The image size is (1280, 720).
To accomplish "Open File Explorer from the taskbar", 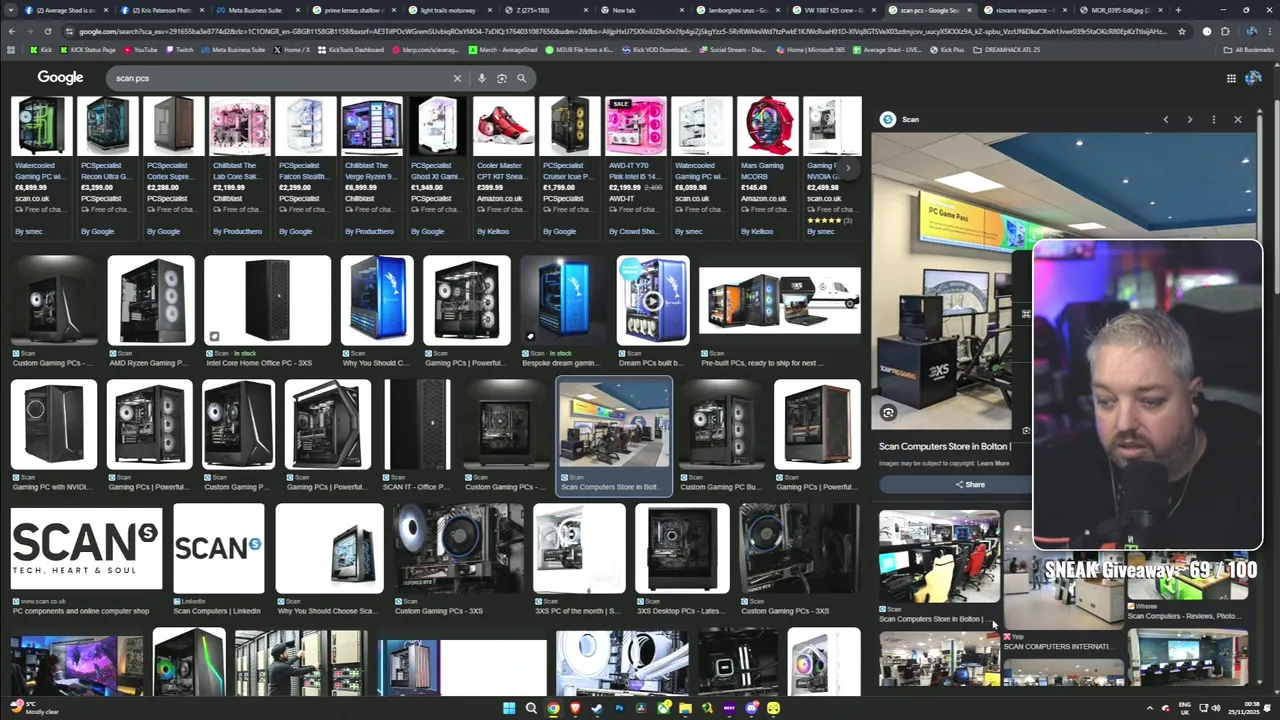I will tap(686, 708).
